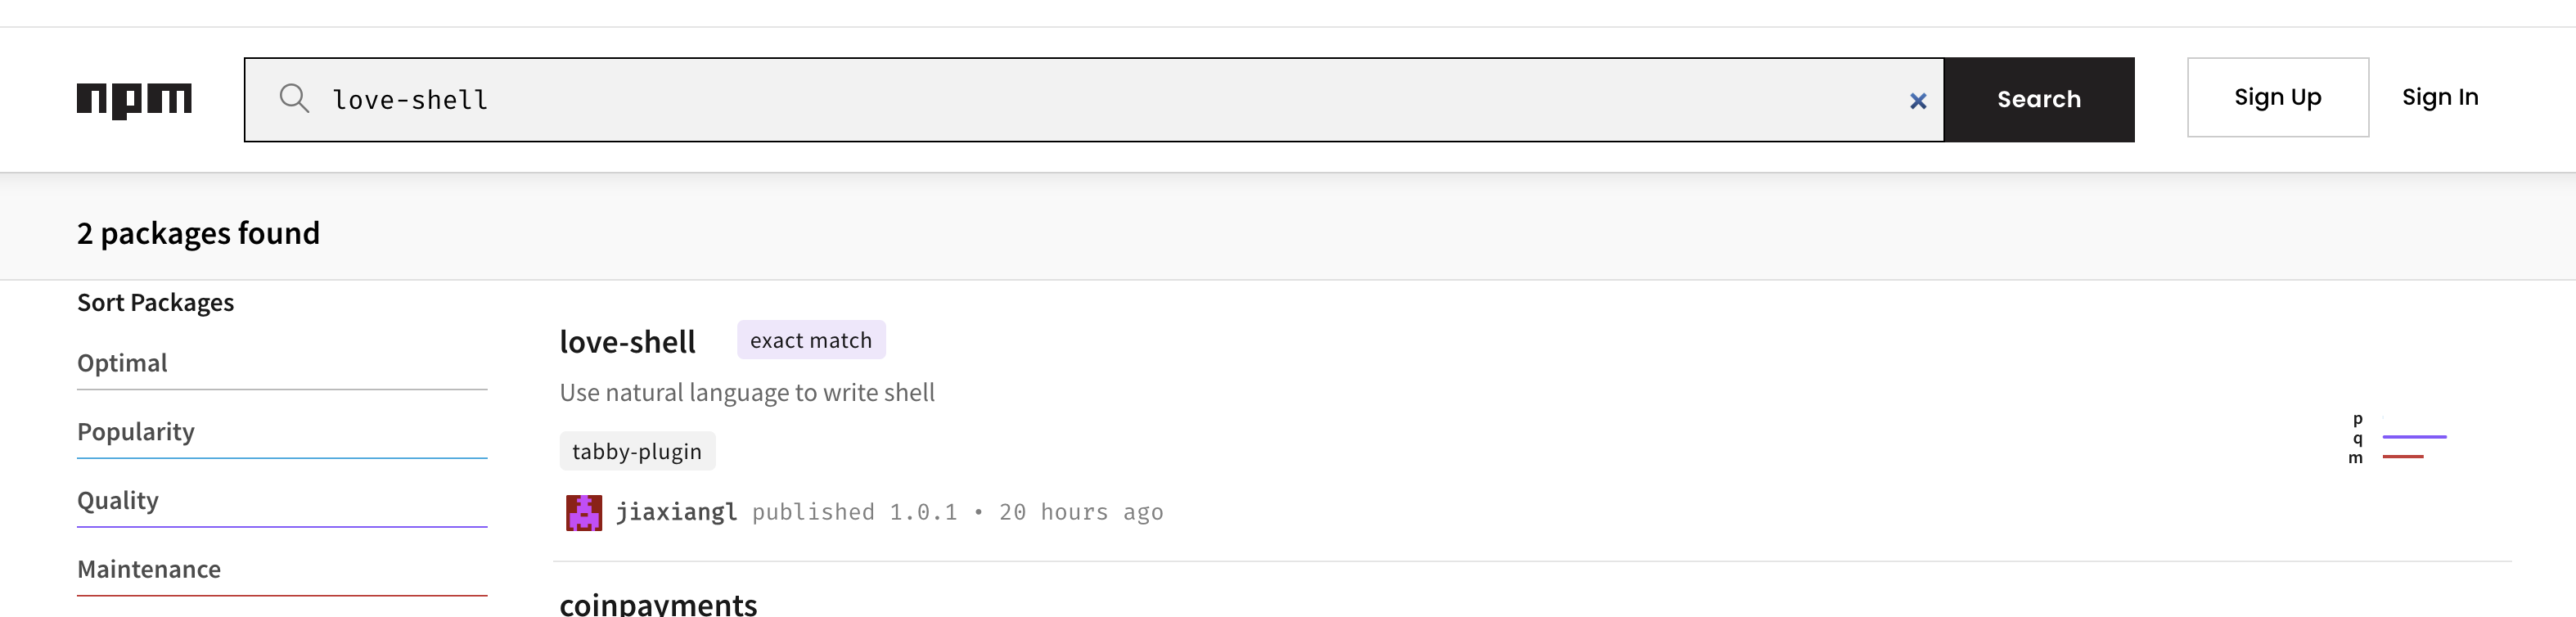Open the love-shell package page

(x=628, y=342)
